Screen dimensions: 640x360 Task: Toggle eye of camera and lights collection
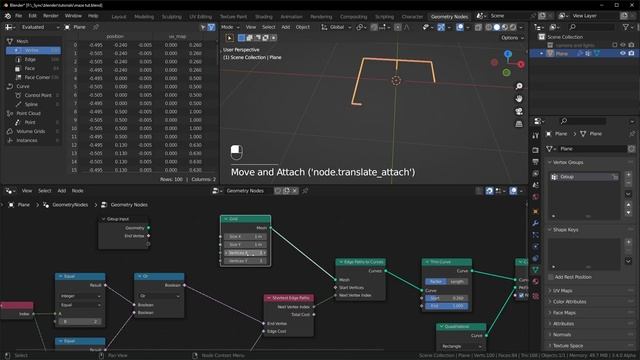623,45
